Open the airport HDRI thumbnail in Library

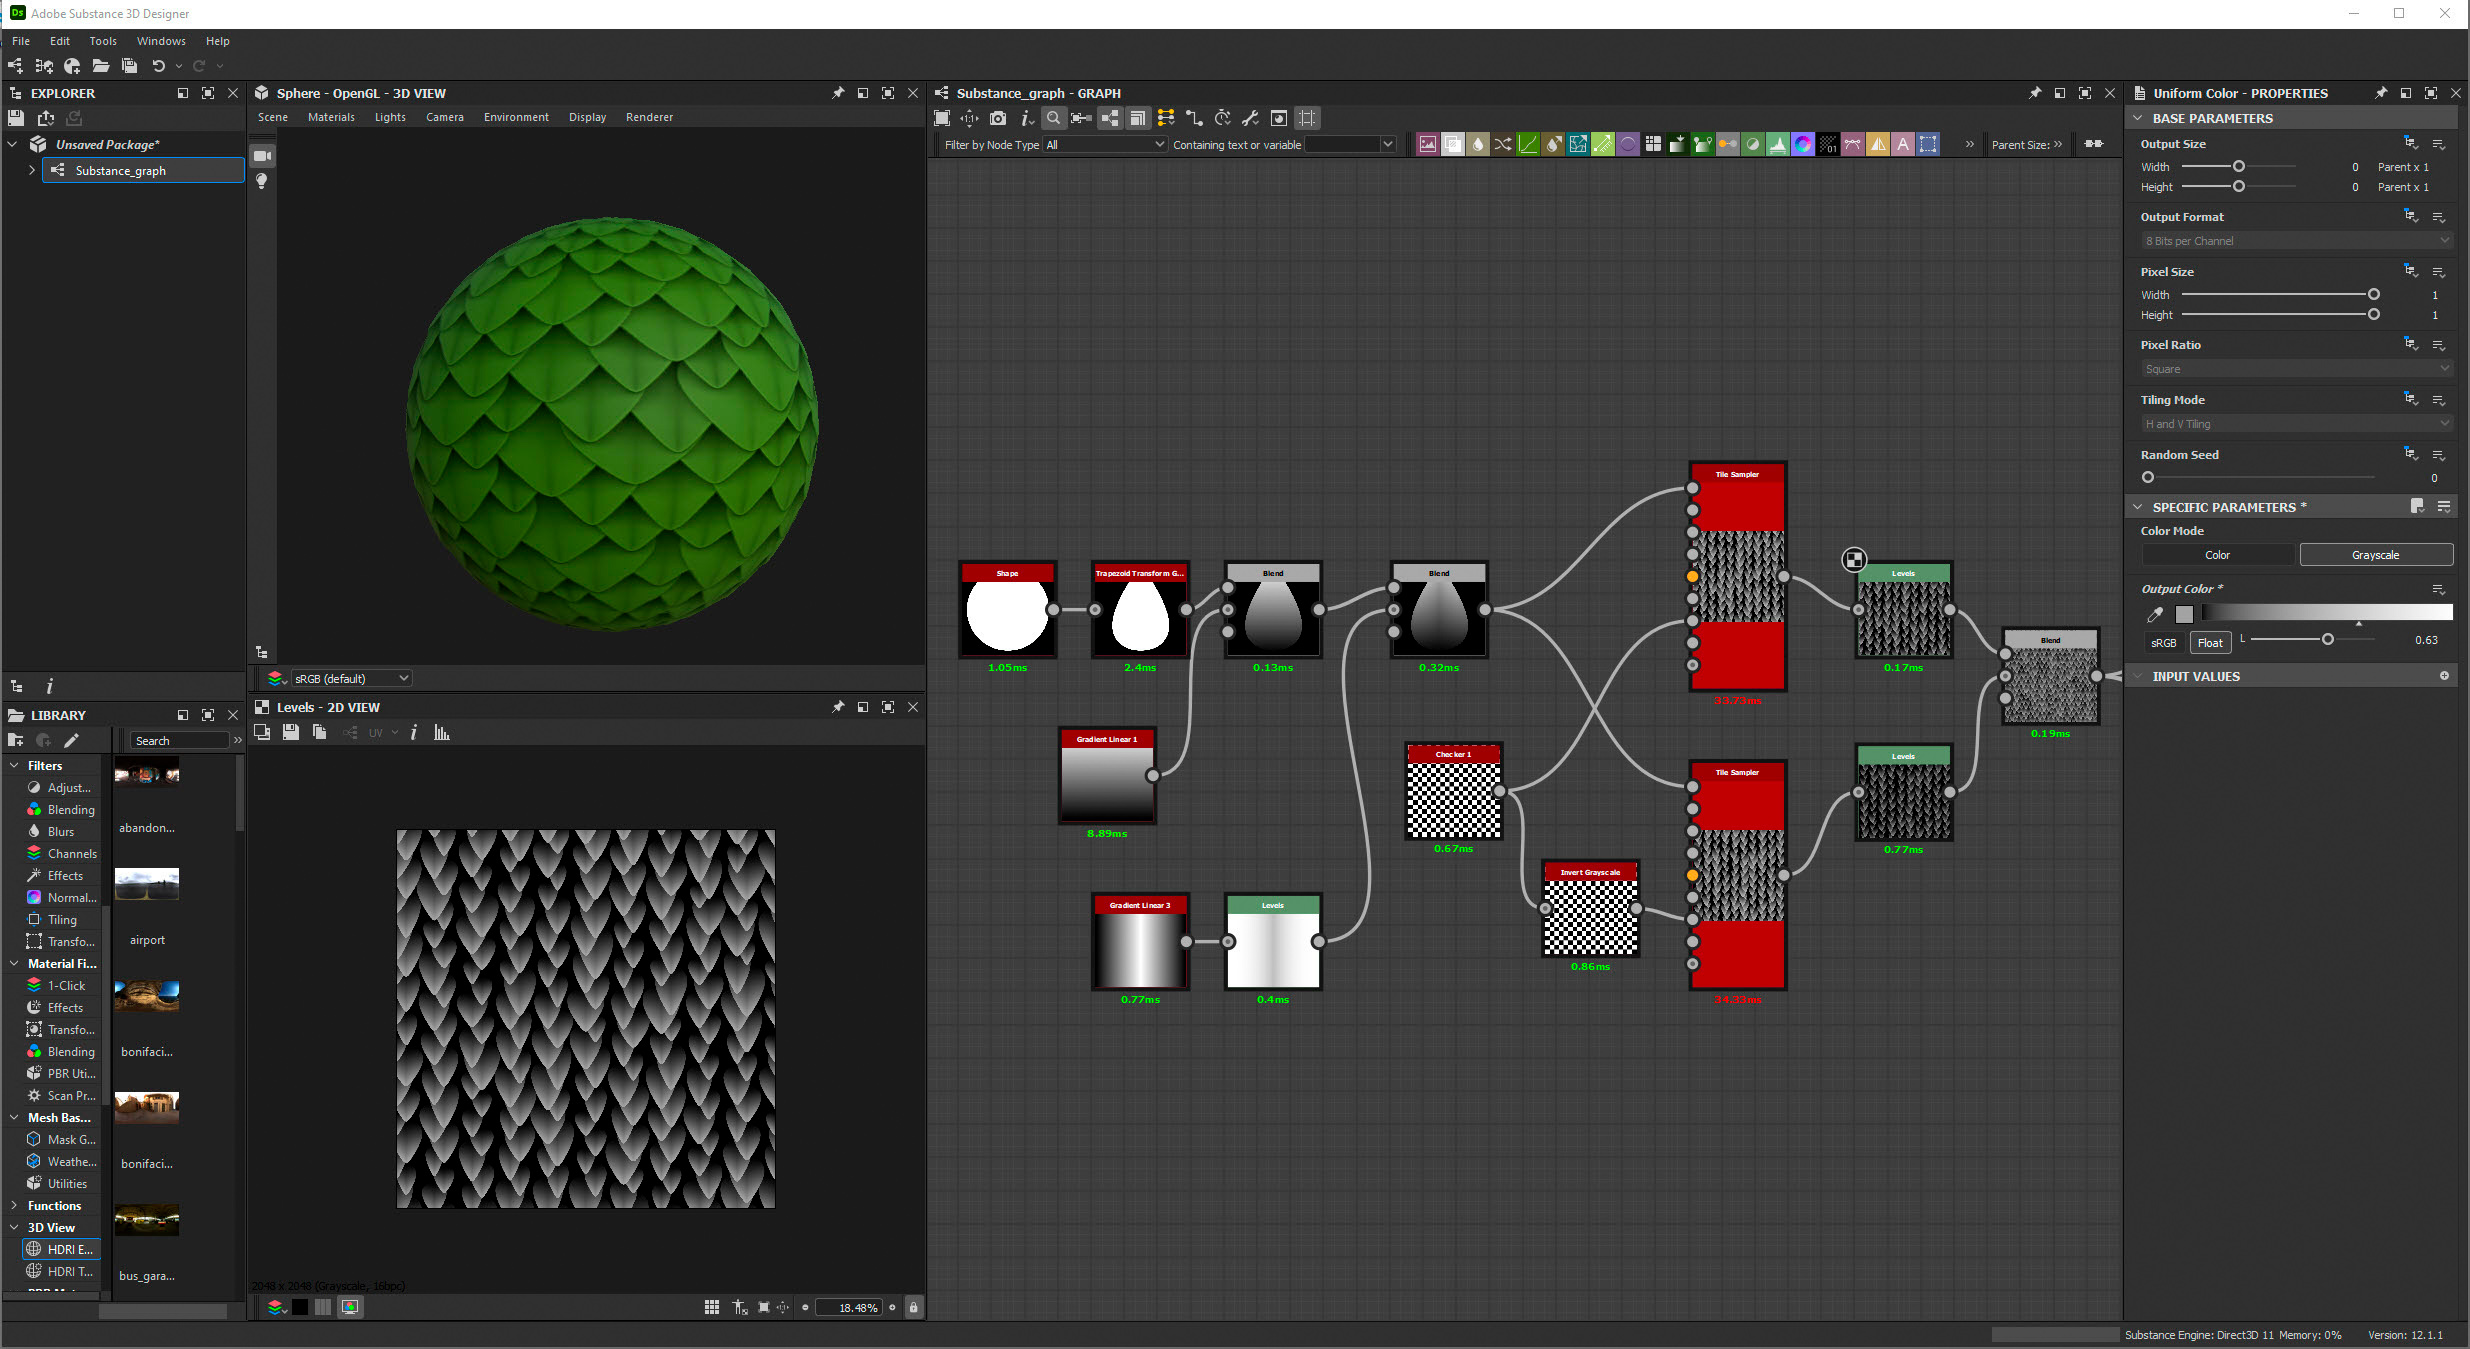tap(146, 884)
